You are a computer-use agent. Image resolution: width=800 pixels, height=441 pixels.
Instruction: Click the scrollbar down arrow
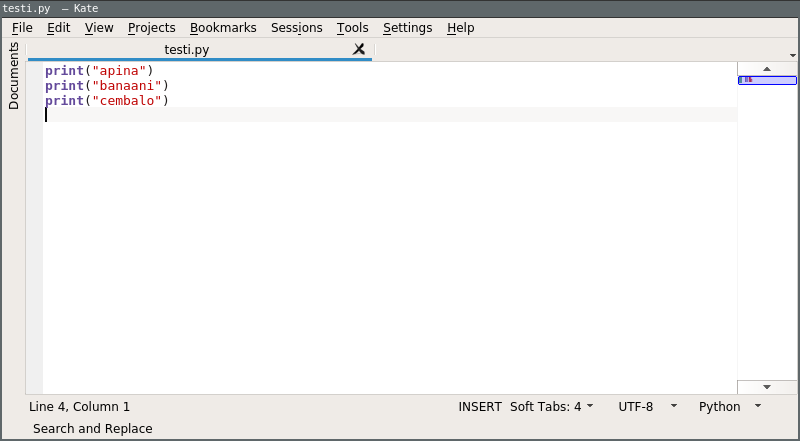coord(767,386)
